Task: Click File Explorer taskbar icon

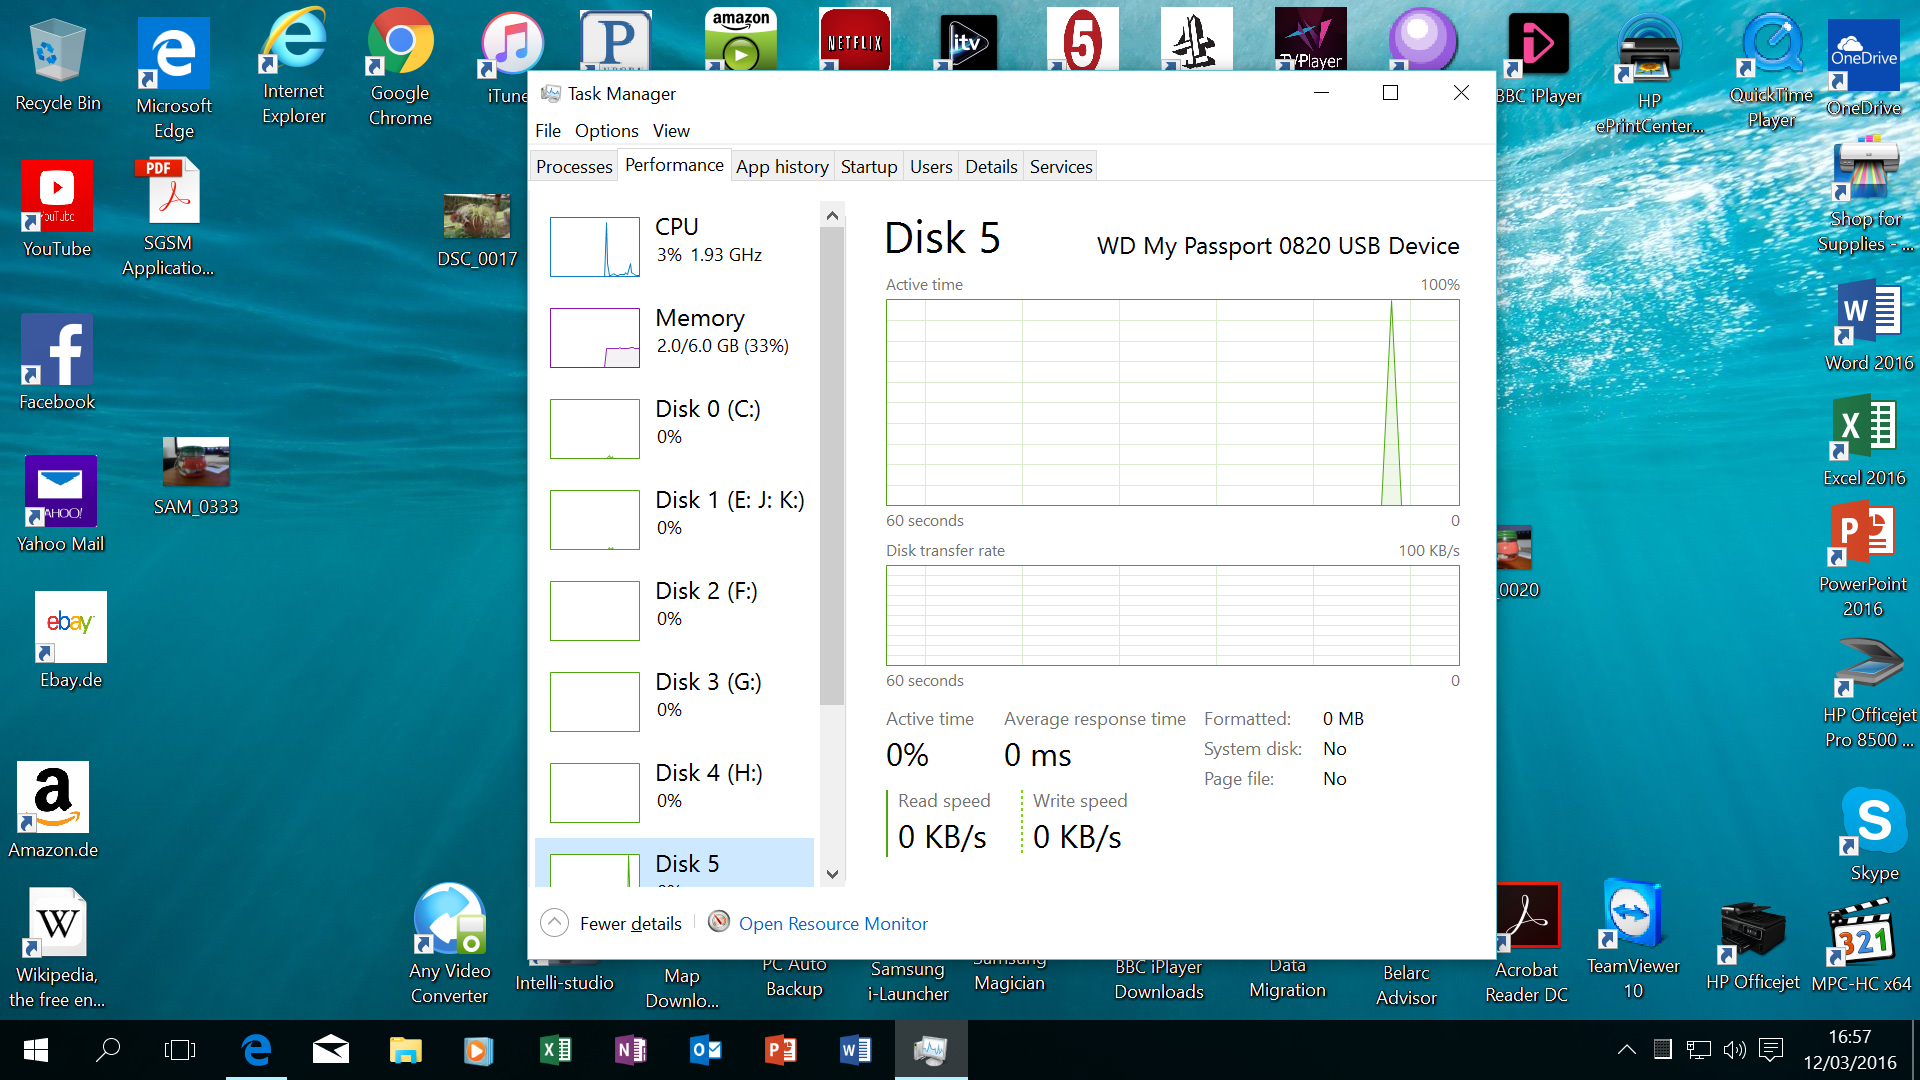Action: point(405,1050)
